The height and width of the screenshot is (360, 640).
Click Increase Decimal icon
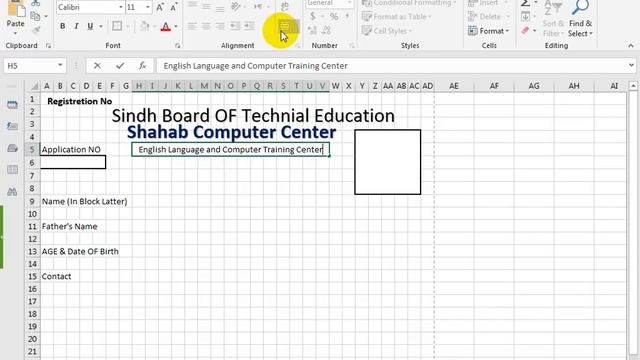coord(312,30)
